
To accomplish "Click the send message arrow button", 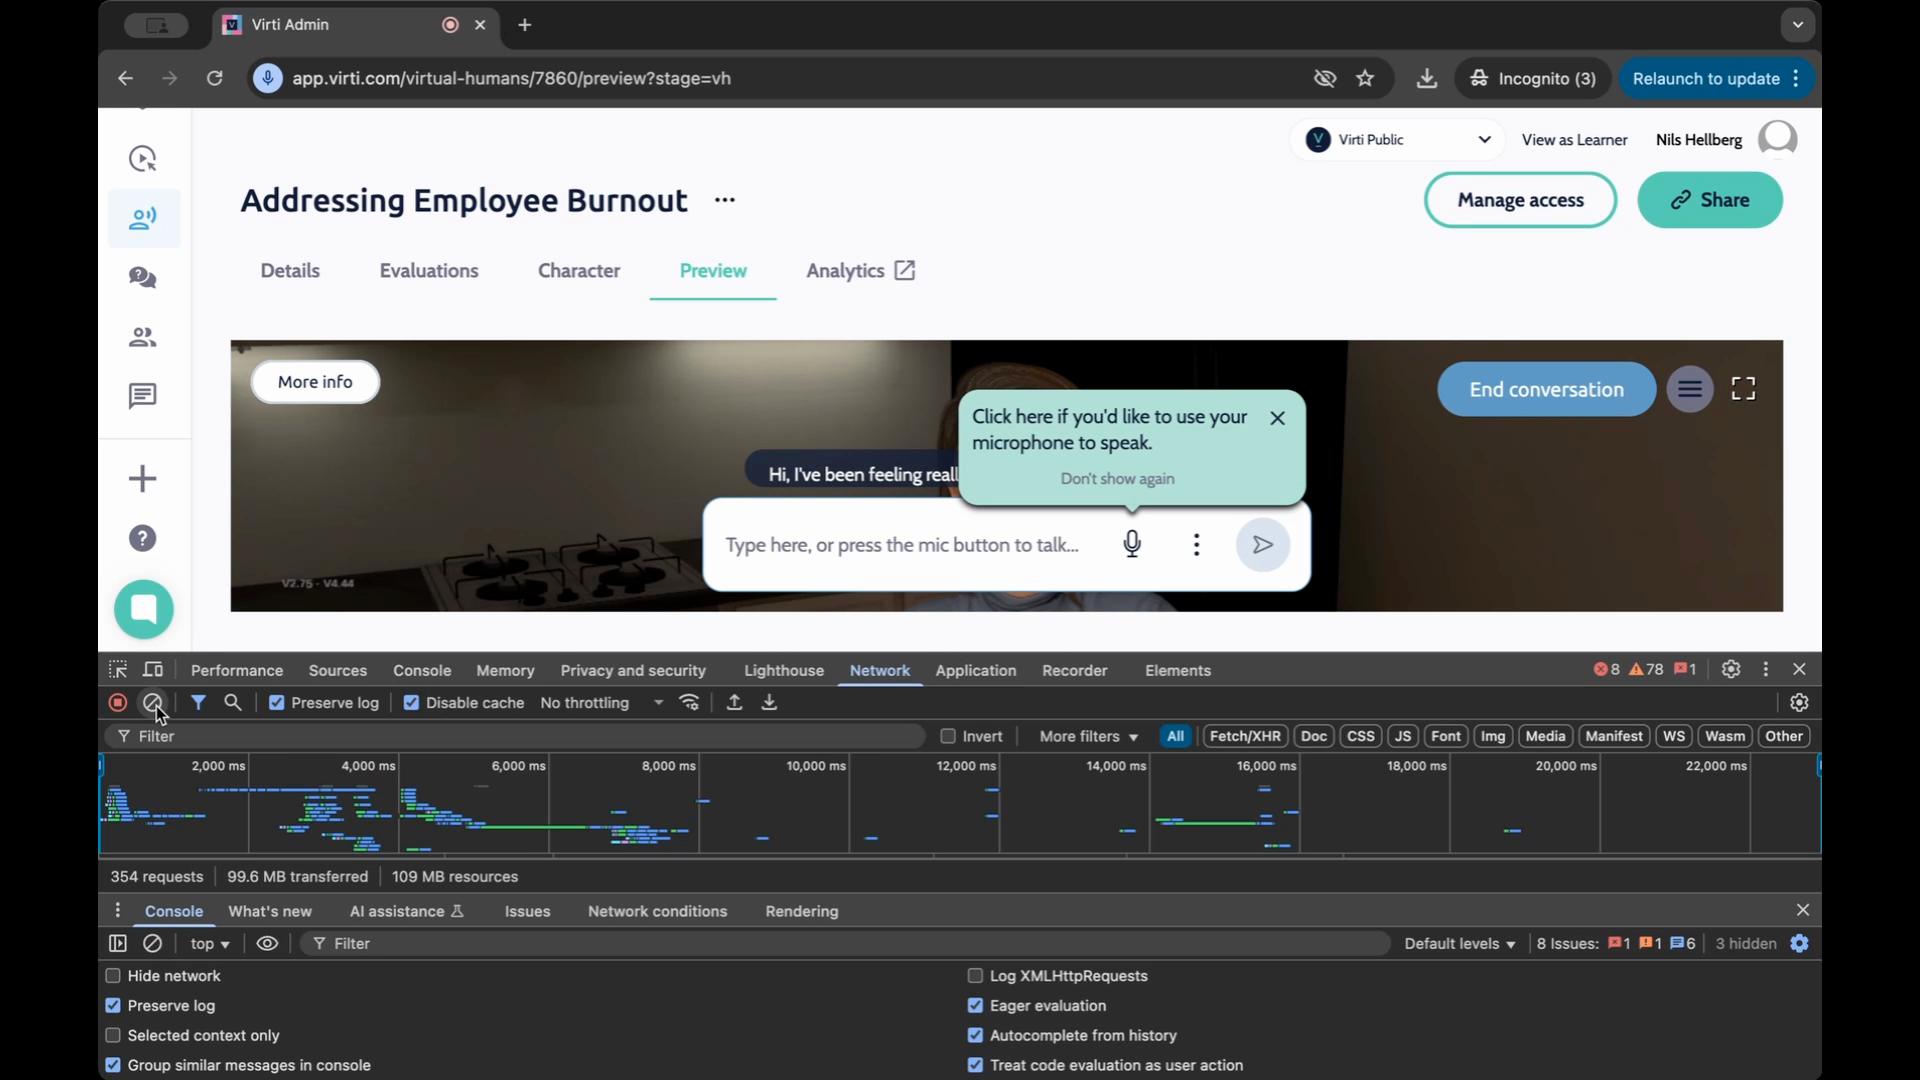I will pos(1262,544).
